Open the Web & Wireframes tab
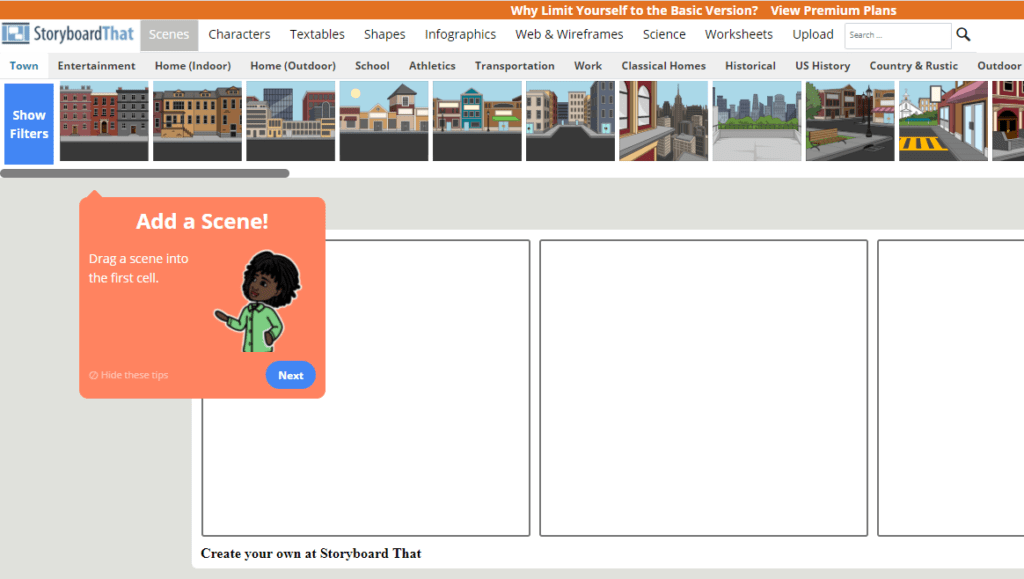 pyautogui.click(x=569, y=35)
